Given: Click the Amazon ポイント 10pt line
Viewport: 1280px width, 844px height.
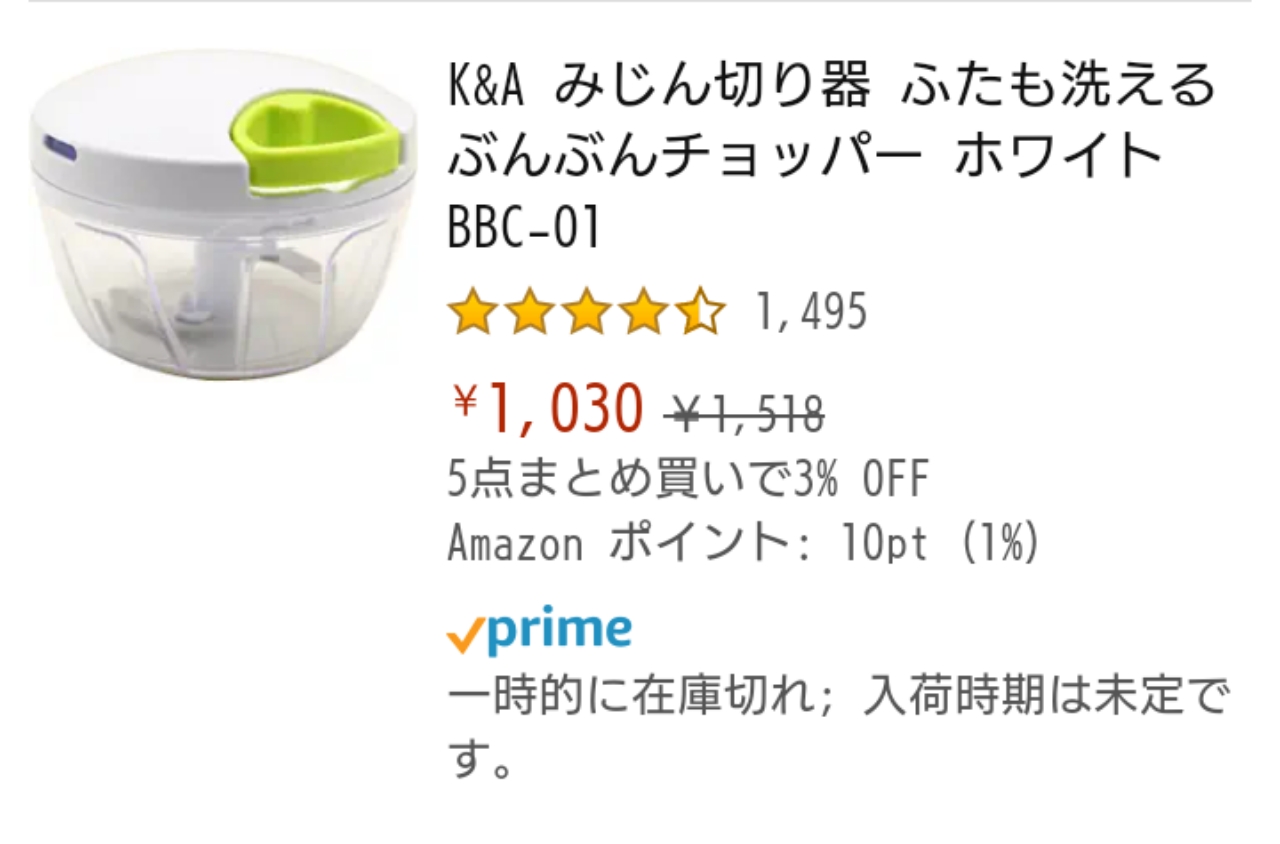Looking at the screenshot, I should [x=744, y=546].
